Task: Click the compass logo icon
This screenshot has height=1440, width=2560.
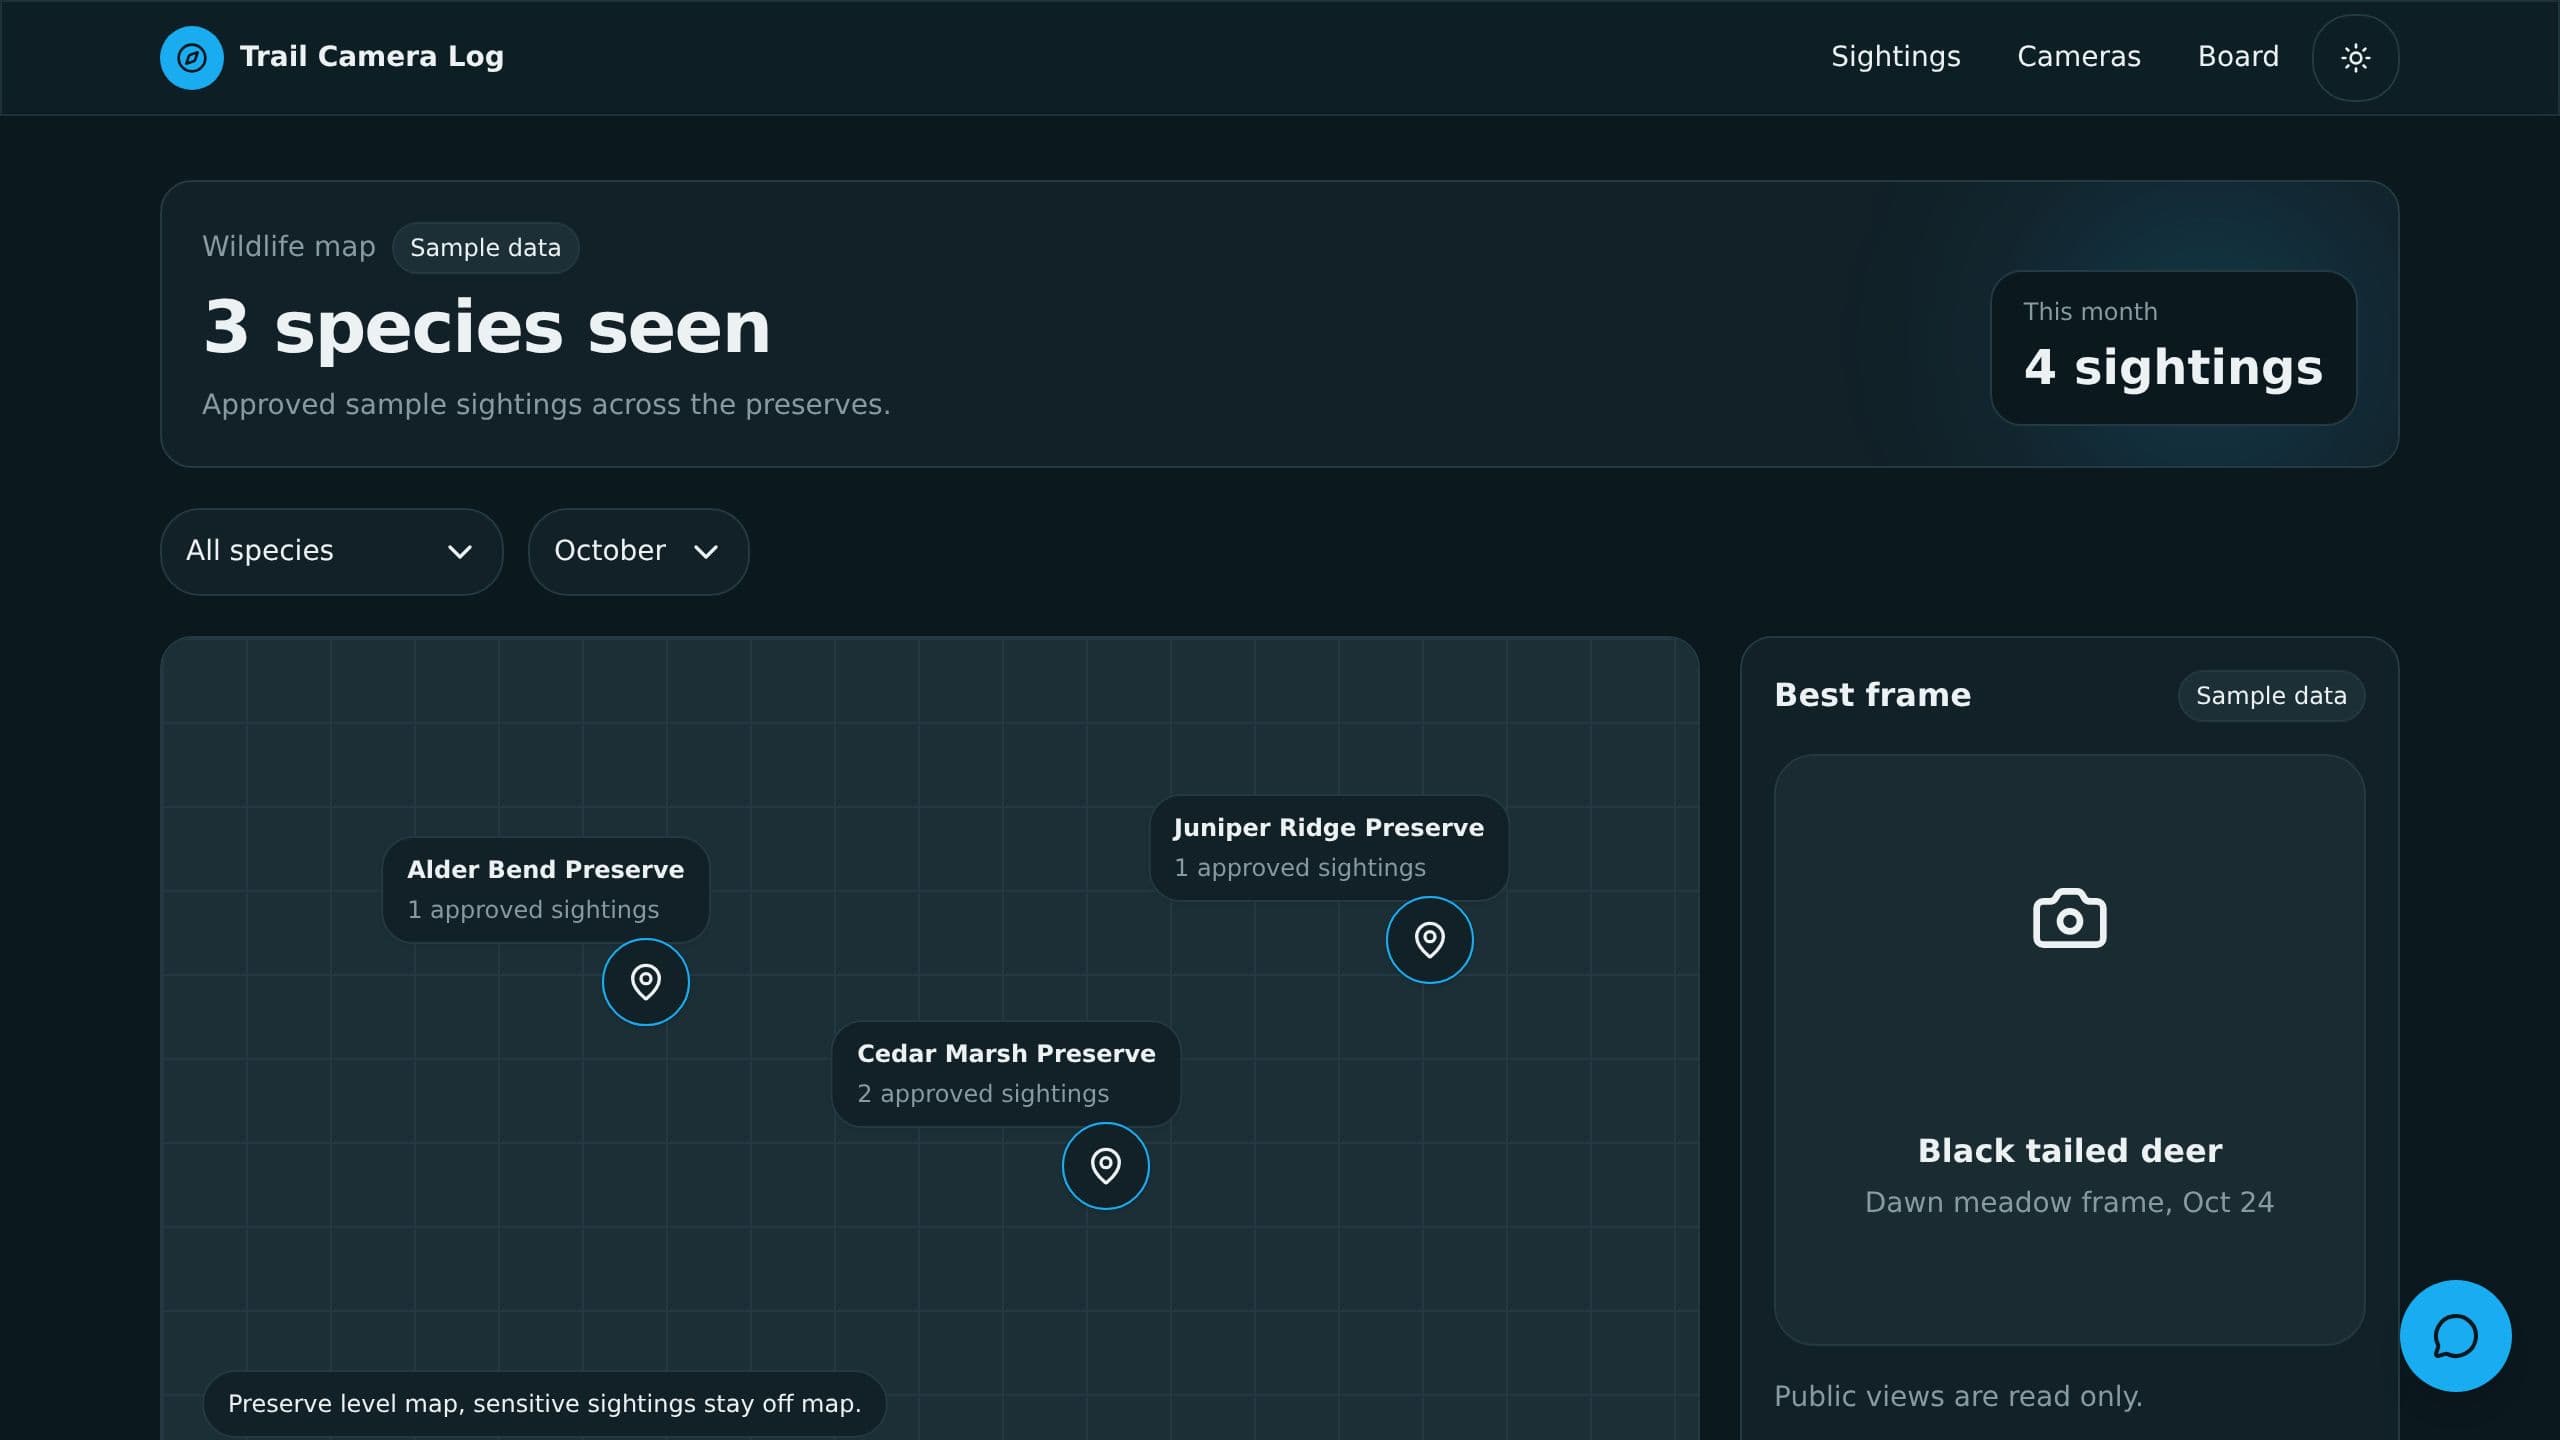Action: coord(192,57)
